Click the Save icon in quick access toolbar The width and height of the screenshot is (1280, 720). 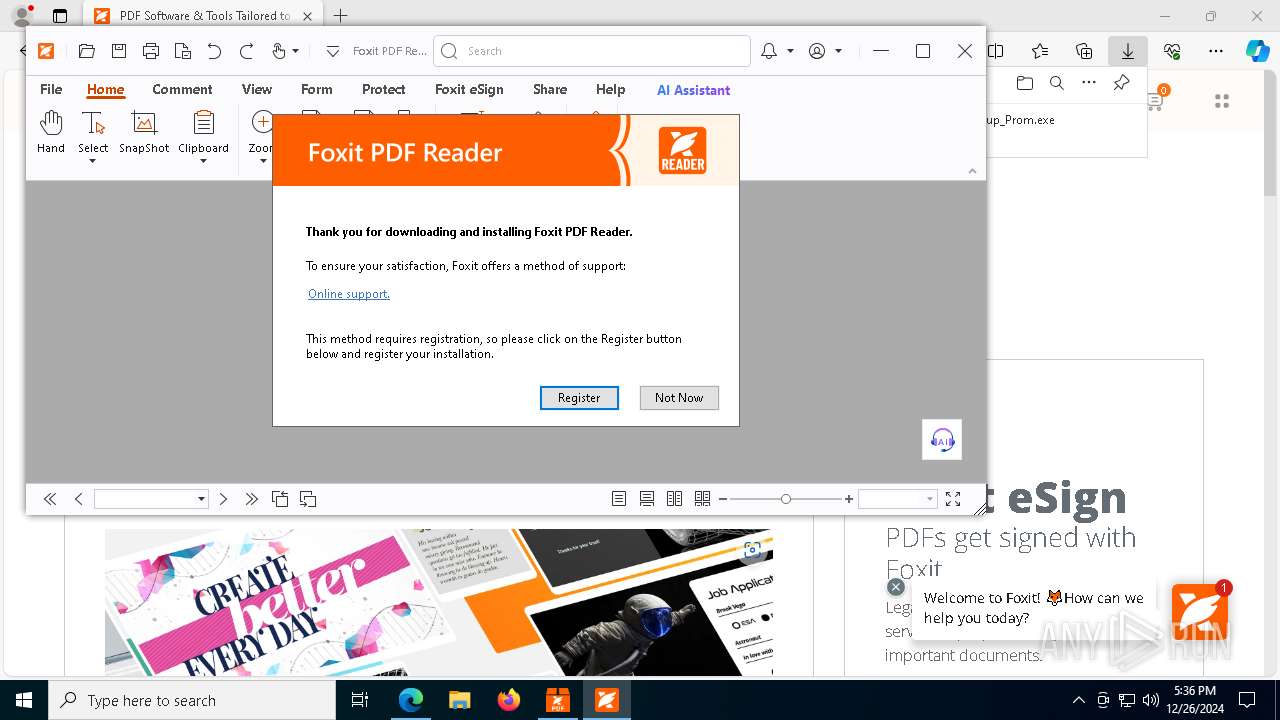[119, 51]
